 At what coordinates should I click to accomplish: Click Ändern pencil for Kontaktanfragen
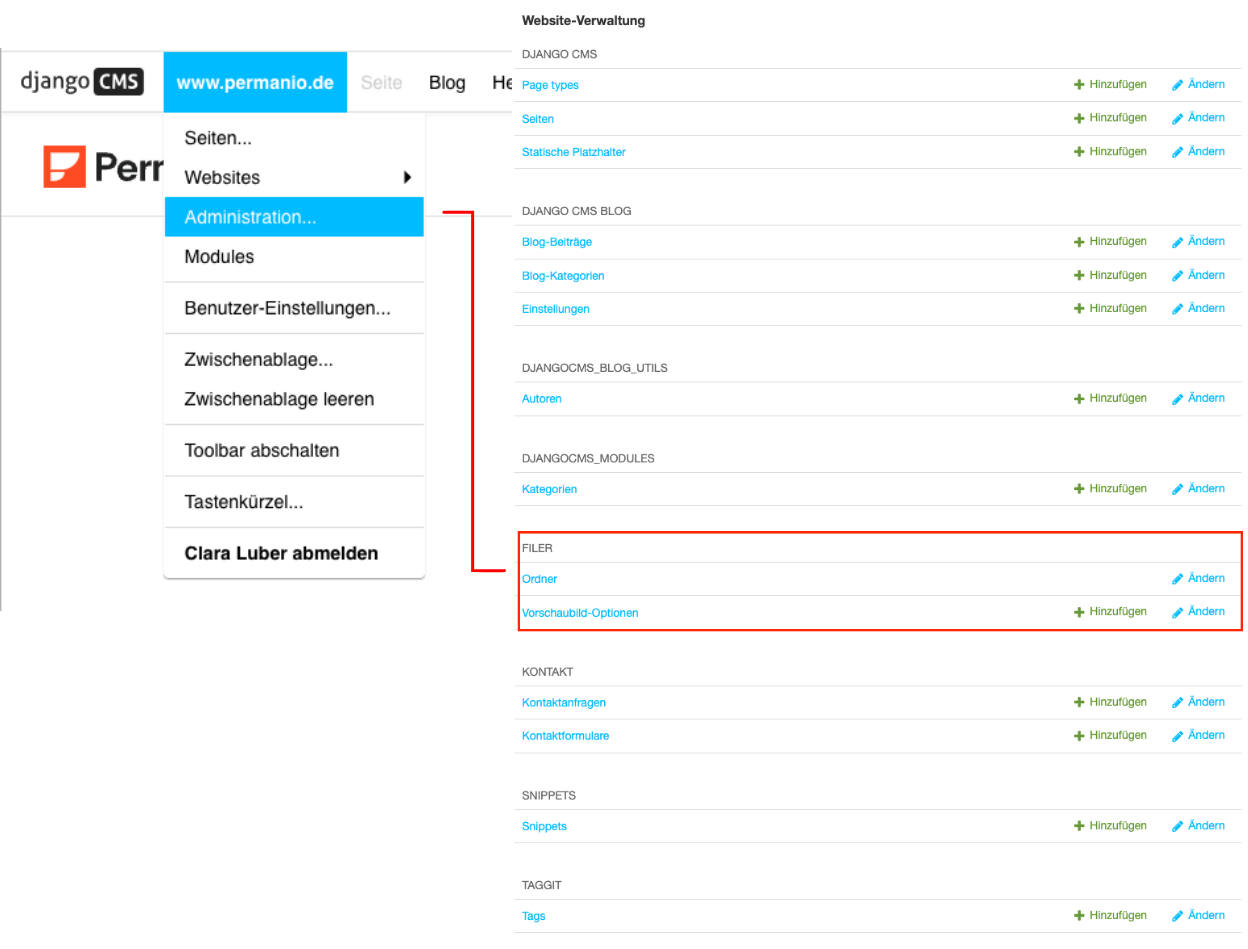[x=1198, y=702]
